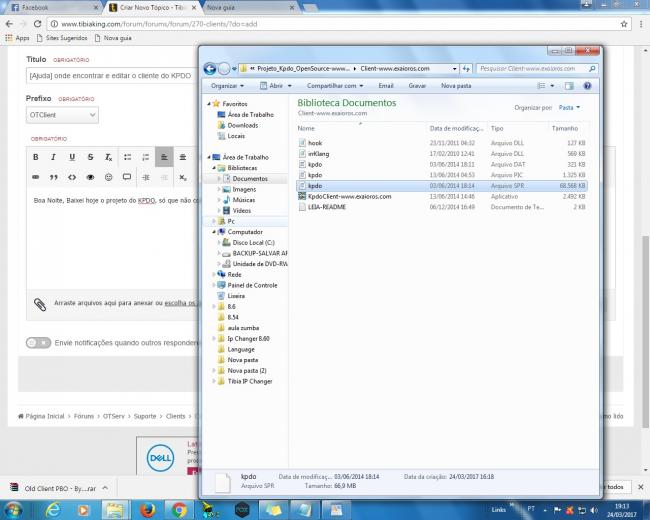Open Firefox from the Windows taskbar
The height and width of the screenshot is (520, 650).
click(x=147, y=510)
